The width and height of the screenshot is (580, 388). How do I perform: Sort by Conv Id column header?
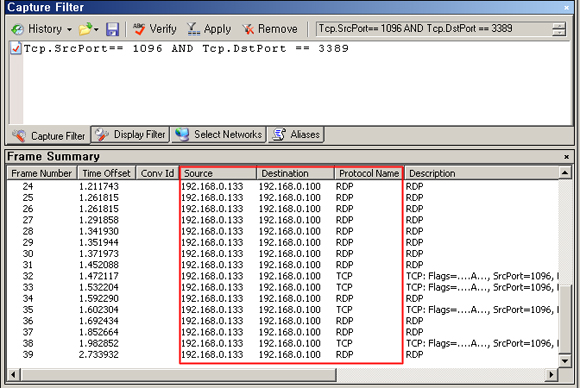pos(158,173)
